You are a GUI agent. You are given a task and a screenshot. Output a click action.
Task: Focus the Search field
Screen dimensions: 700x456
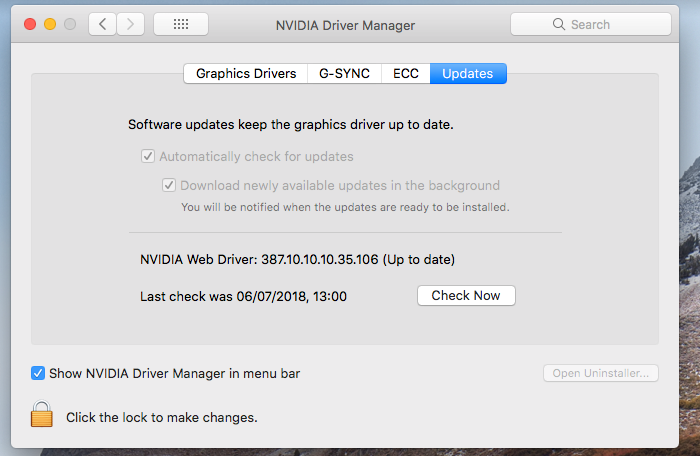point(591,24)
